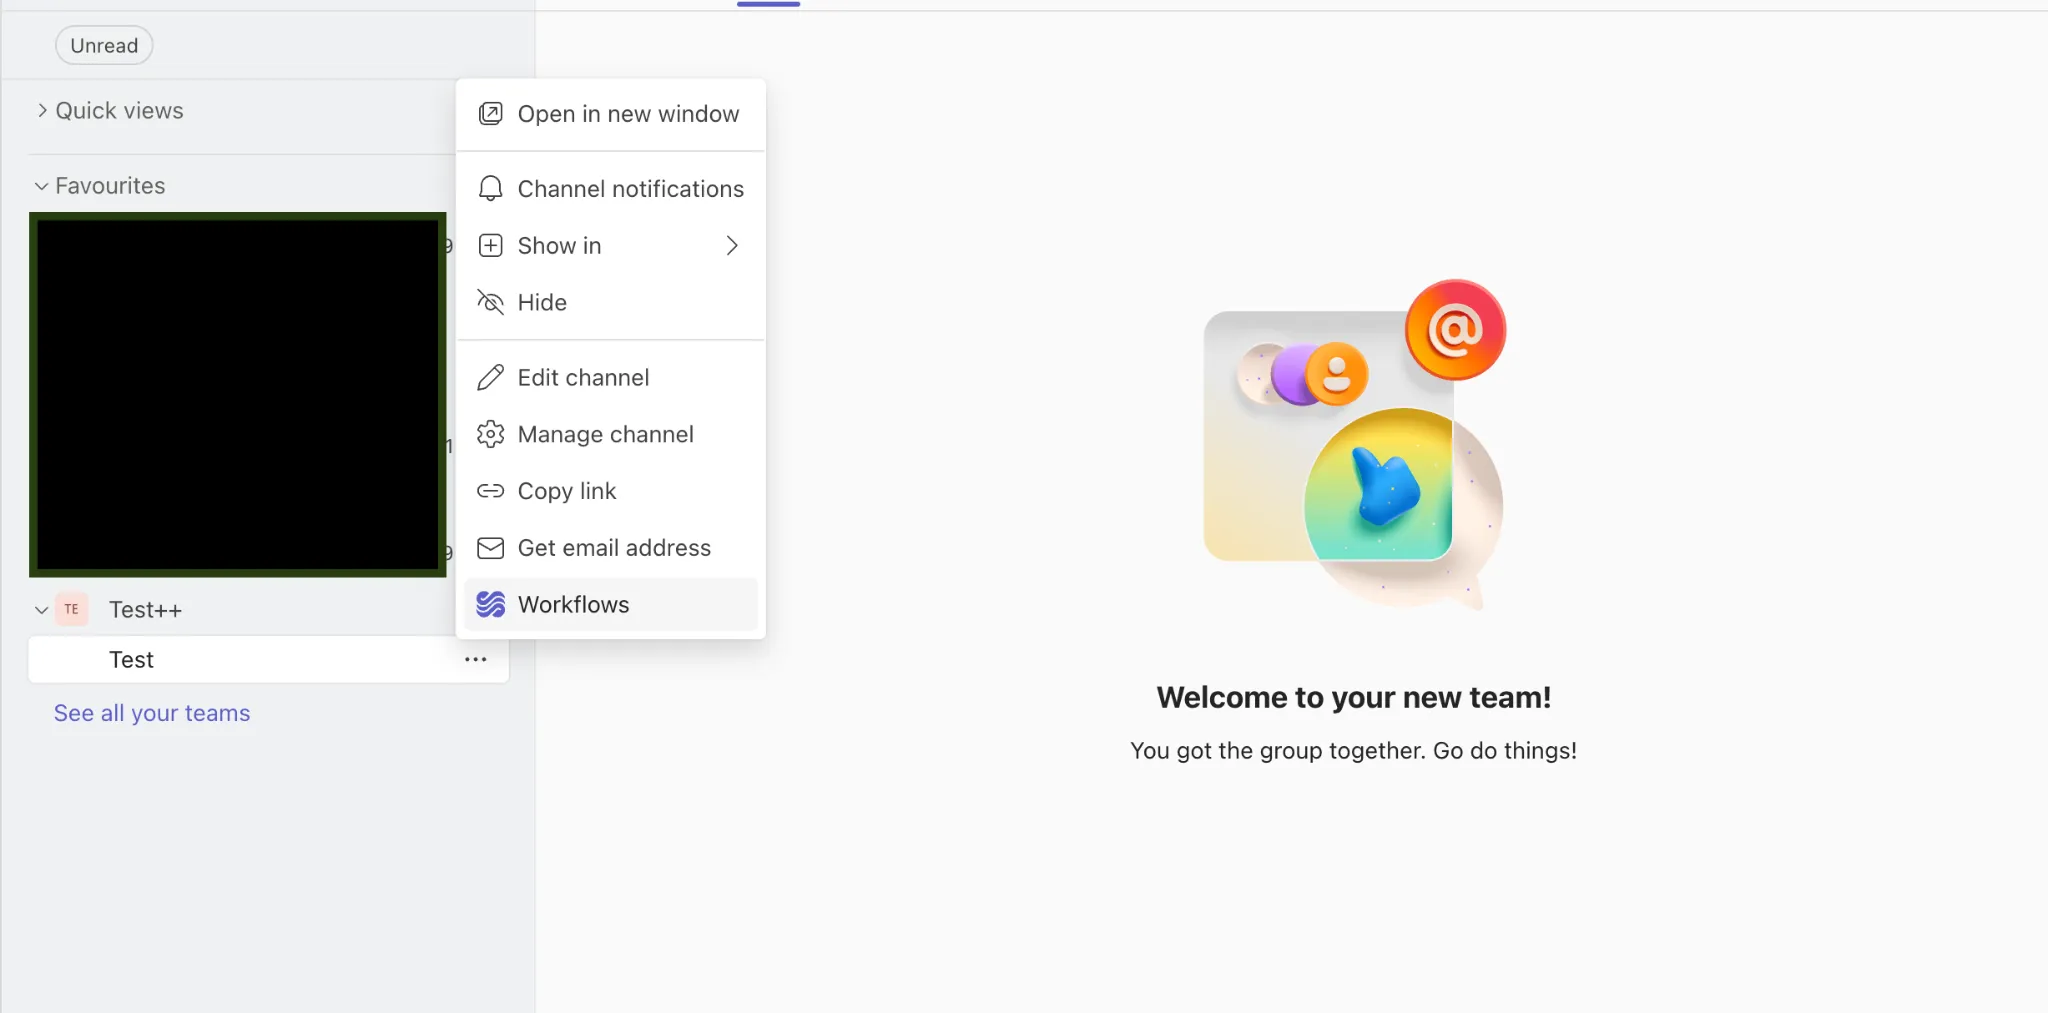Image resolution: width=2048 pixels, height=1013 pixels.
Task: Click the Edit channel pencil icon
Action: (490, 378)
